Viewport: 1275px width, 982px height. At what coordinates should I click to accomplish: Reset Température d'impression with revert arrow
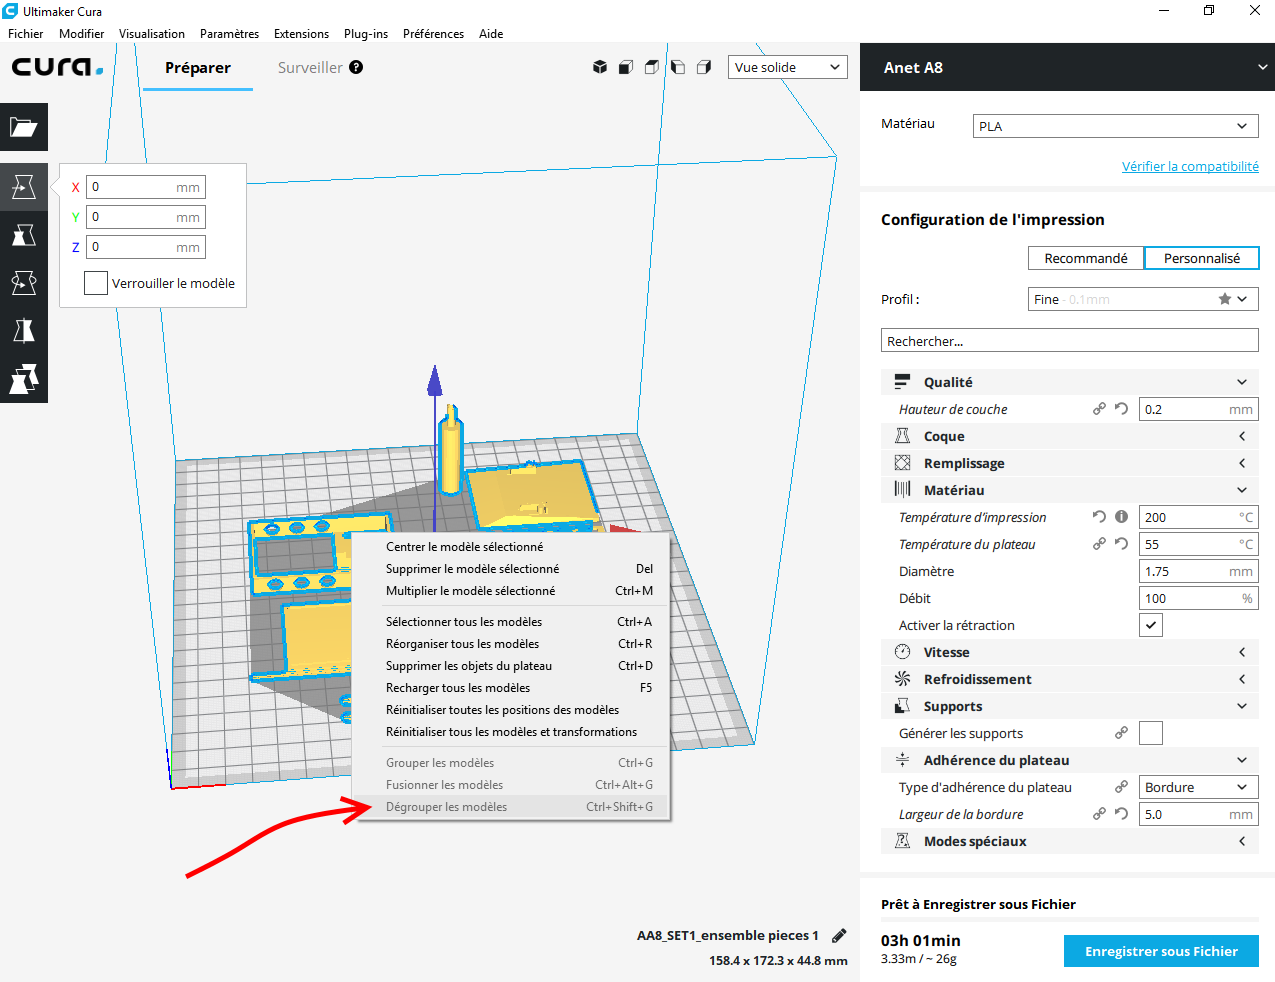(x=1099, y=517)
